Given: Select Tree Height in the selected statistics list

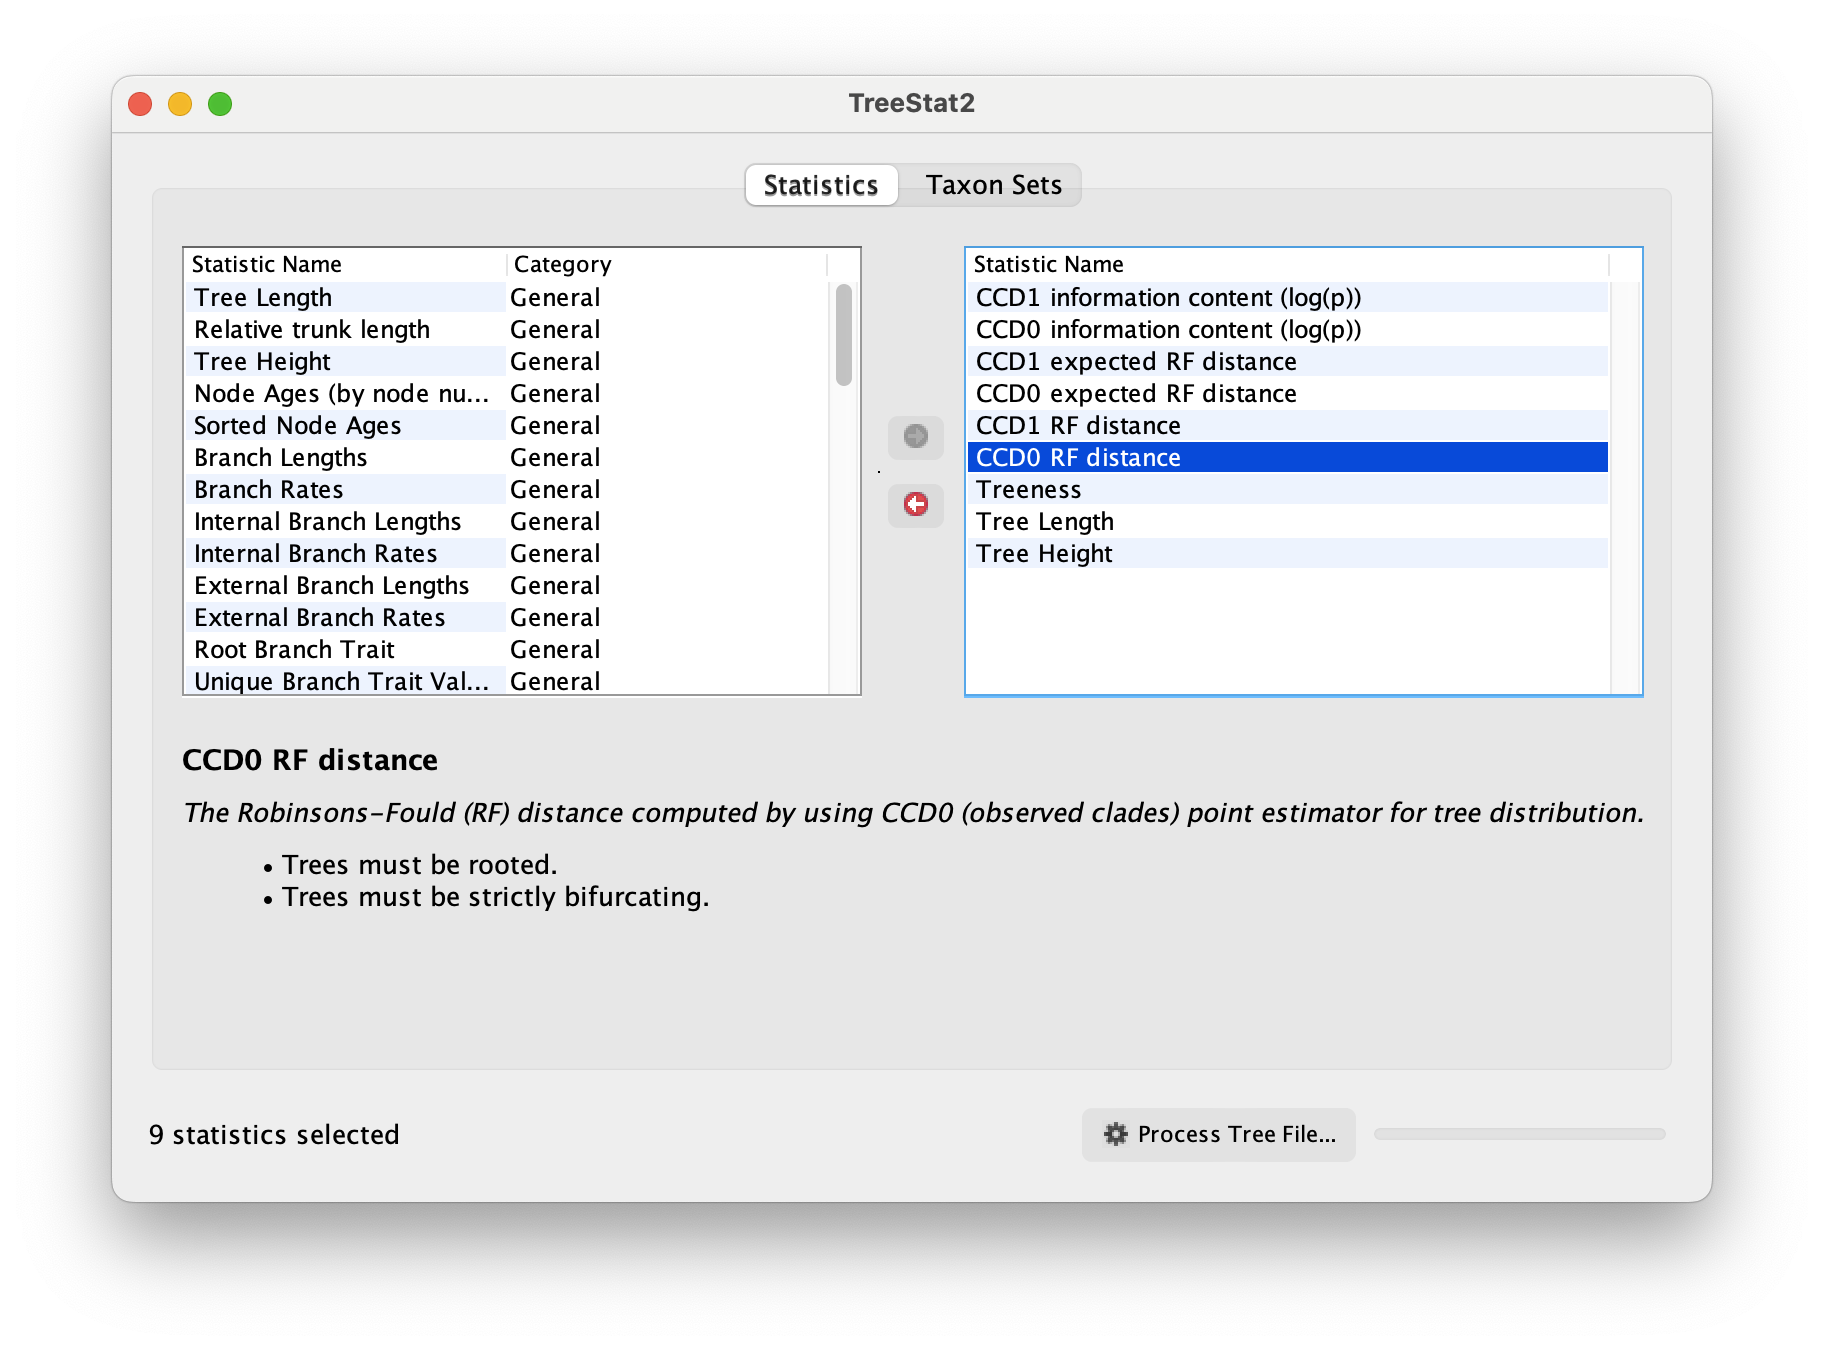Looking at the screenshot, I should point(1288,554).
